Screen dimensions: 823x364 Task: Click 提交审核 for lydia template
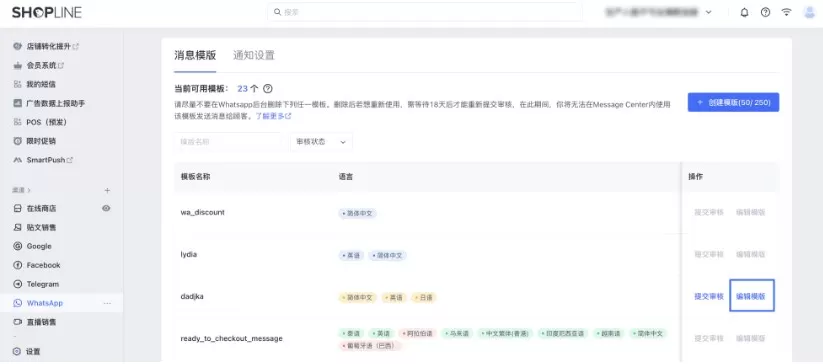[x=709, y=254]
